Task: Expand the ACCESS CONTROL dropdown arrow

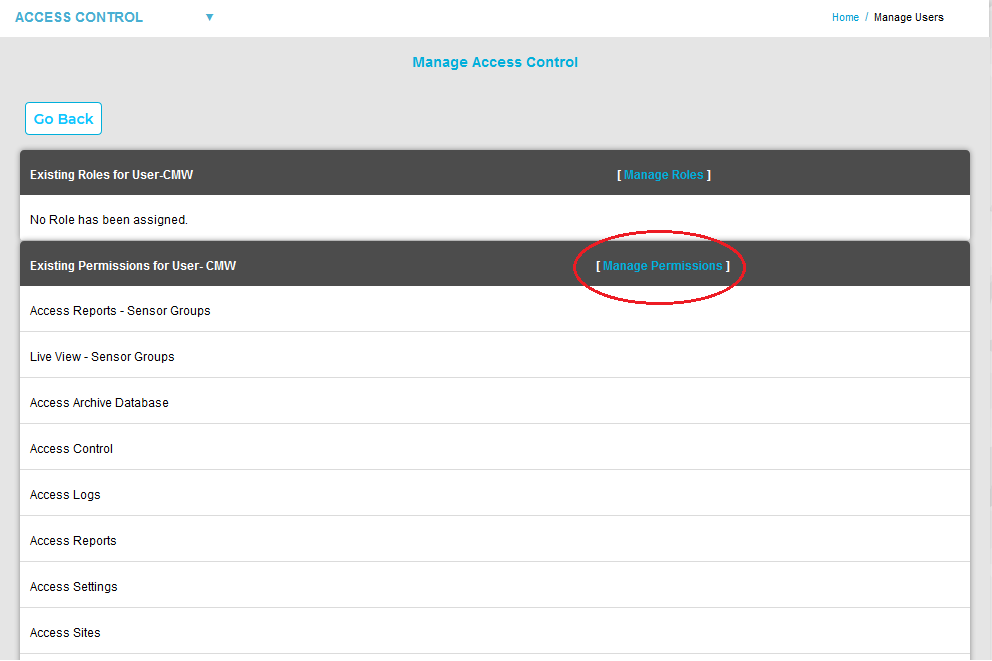Action: point(209,17)
